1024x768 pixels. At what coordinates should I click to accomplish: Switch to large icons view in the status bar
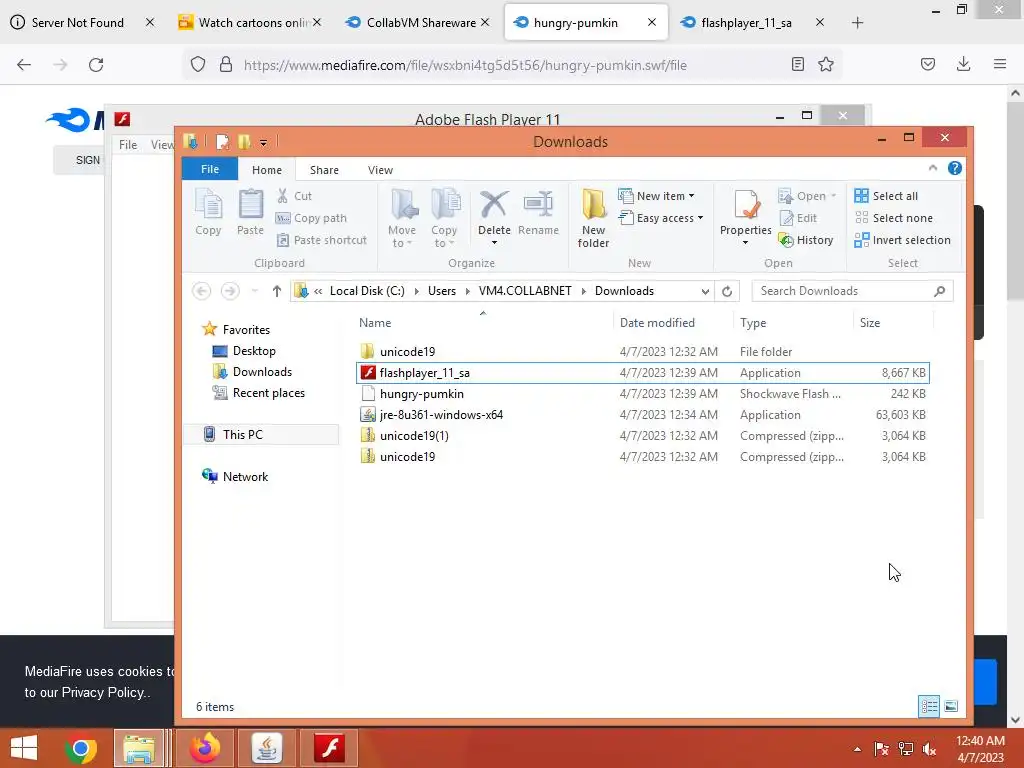point(951,706)
